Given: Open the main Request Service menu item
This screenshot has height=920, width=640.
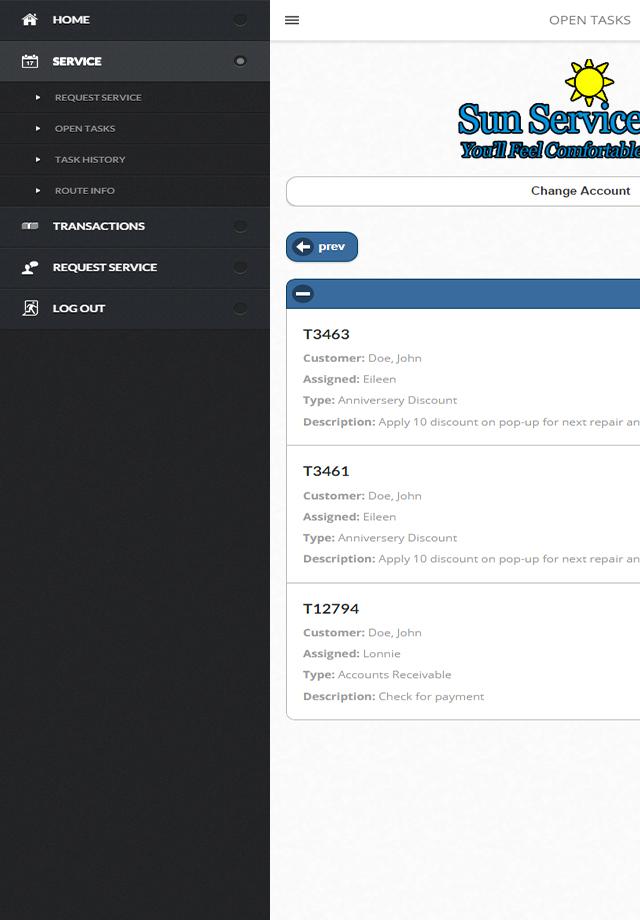Looking at the screenshot, I should tap(135, 267).
